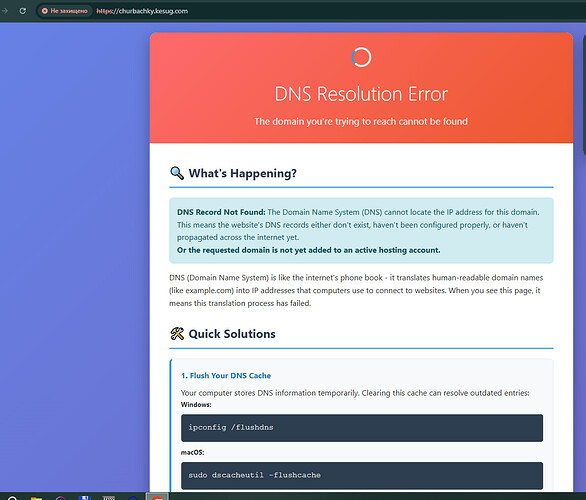Image resolution: width=586 pixels, height=500 pixels.
Task: Click the 'DNS Record Not Found' info box
Action: [x=361, y=231]
